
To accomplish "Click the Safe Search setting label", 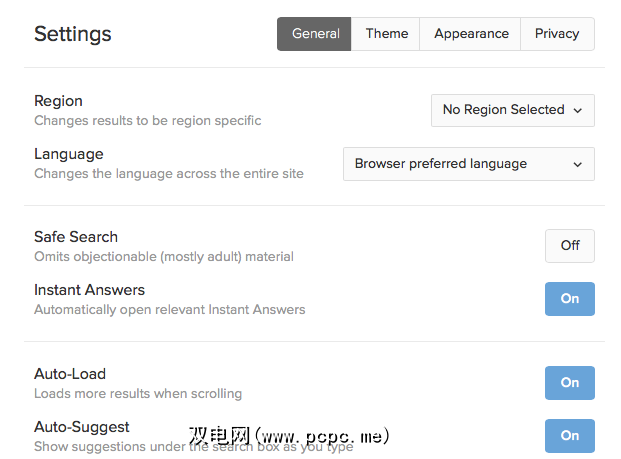I will click(x=76, y=237).
